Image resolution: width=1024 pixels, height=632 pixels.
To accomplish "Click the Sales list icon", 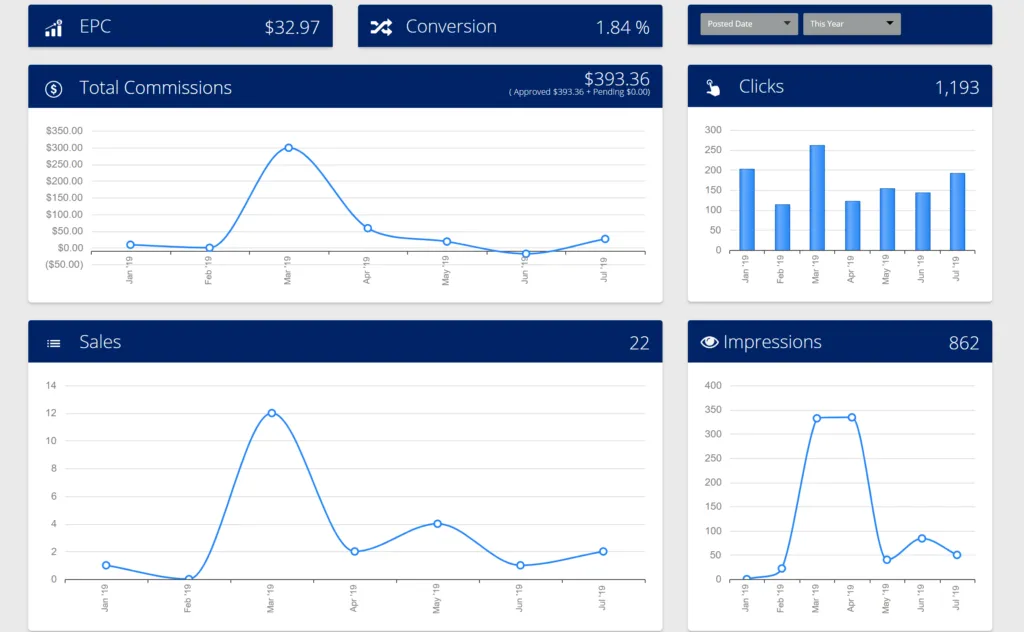I will click(x=54, y=343).
